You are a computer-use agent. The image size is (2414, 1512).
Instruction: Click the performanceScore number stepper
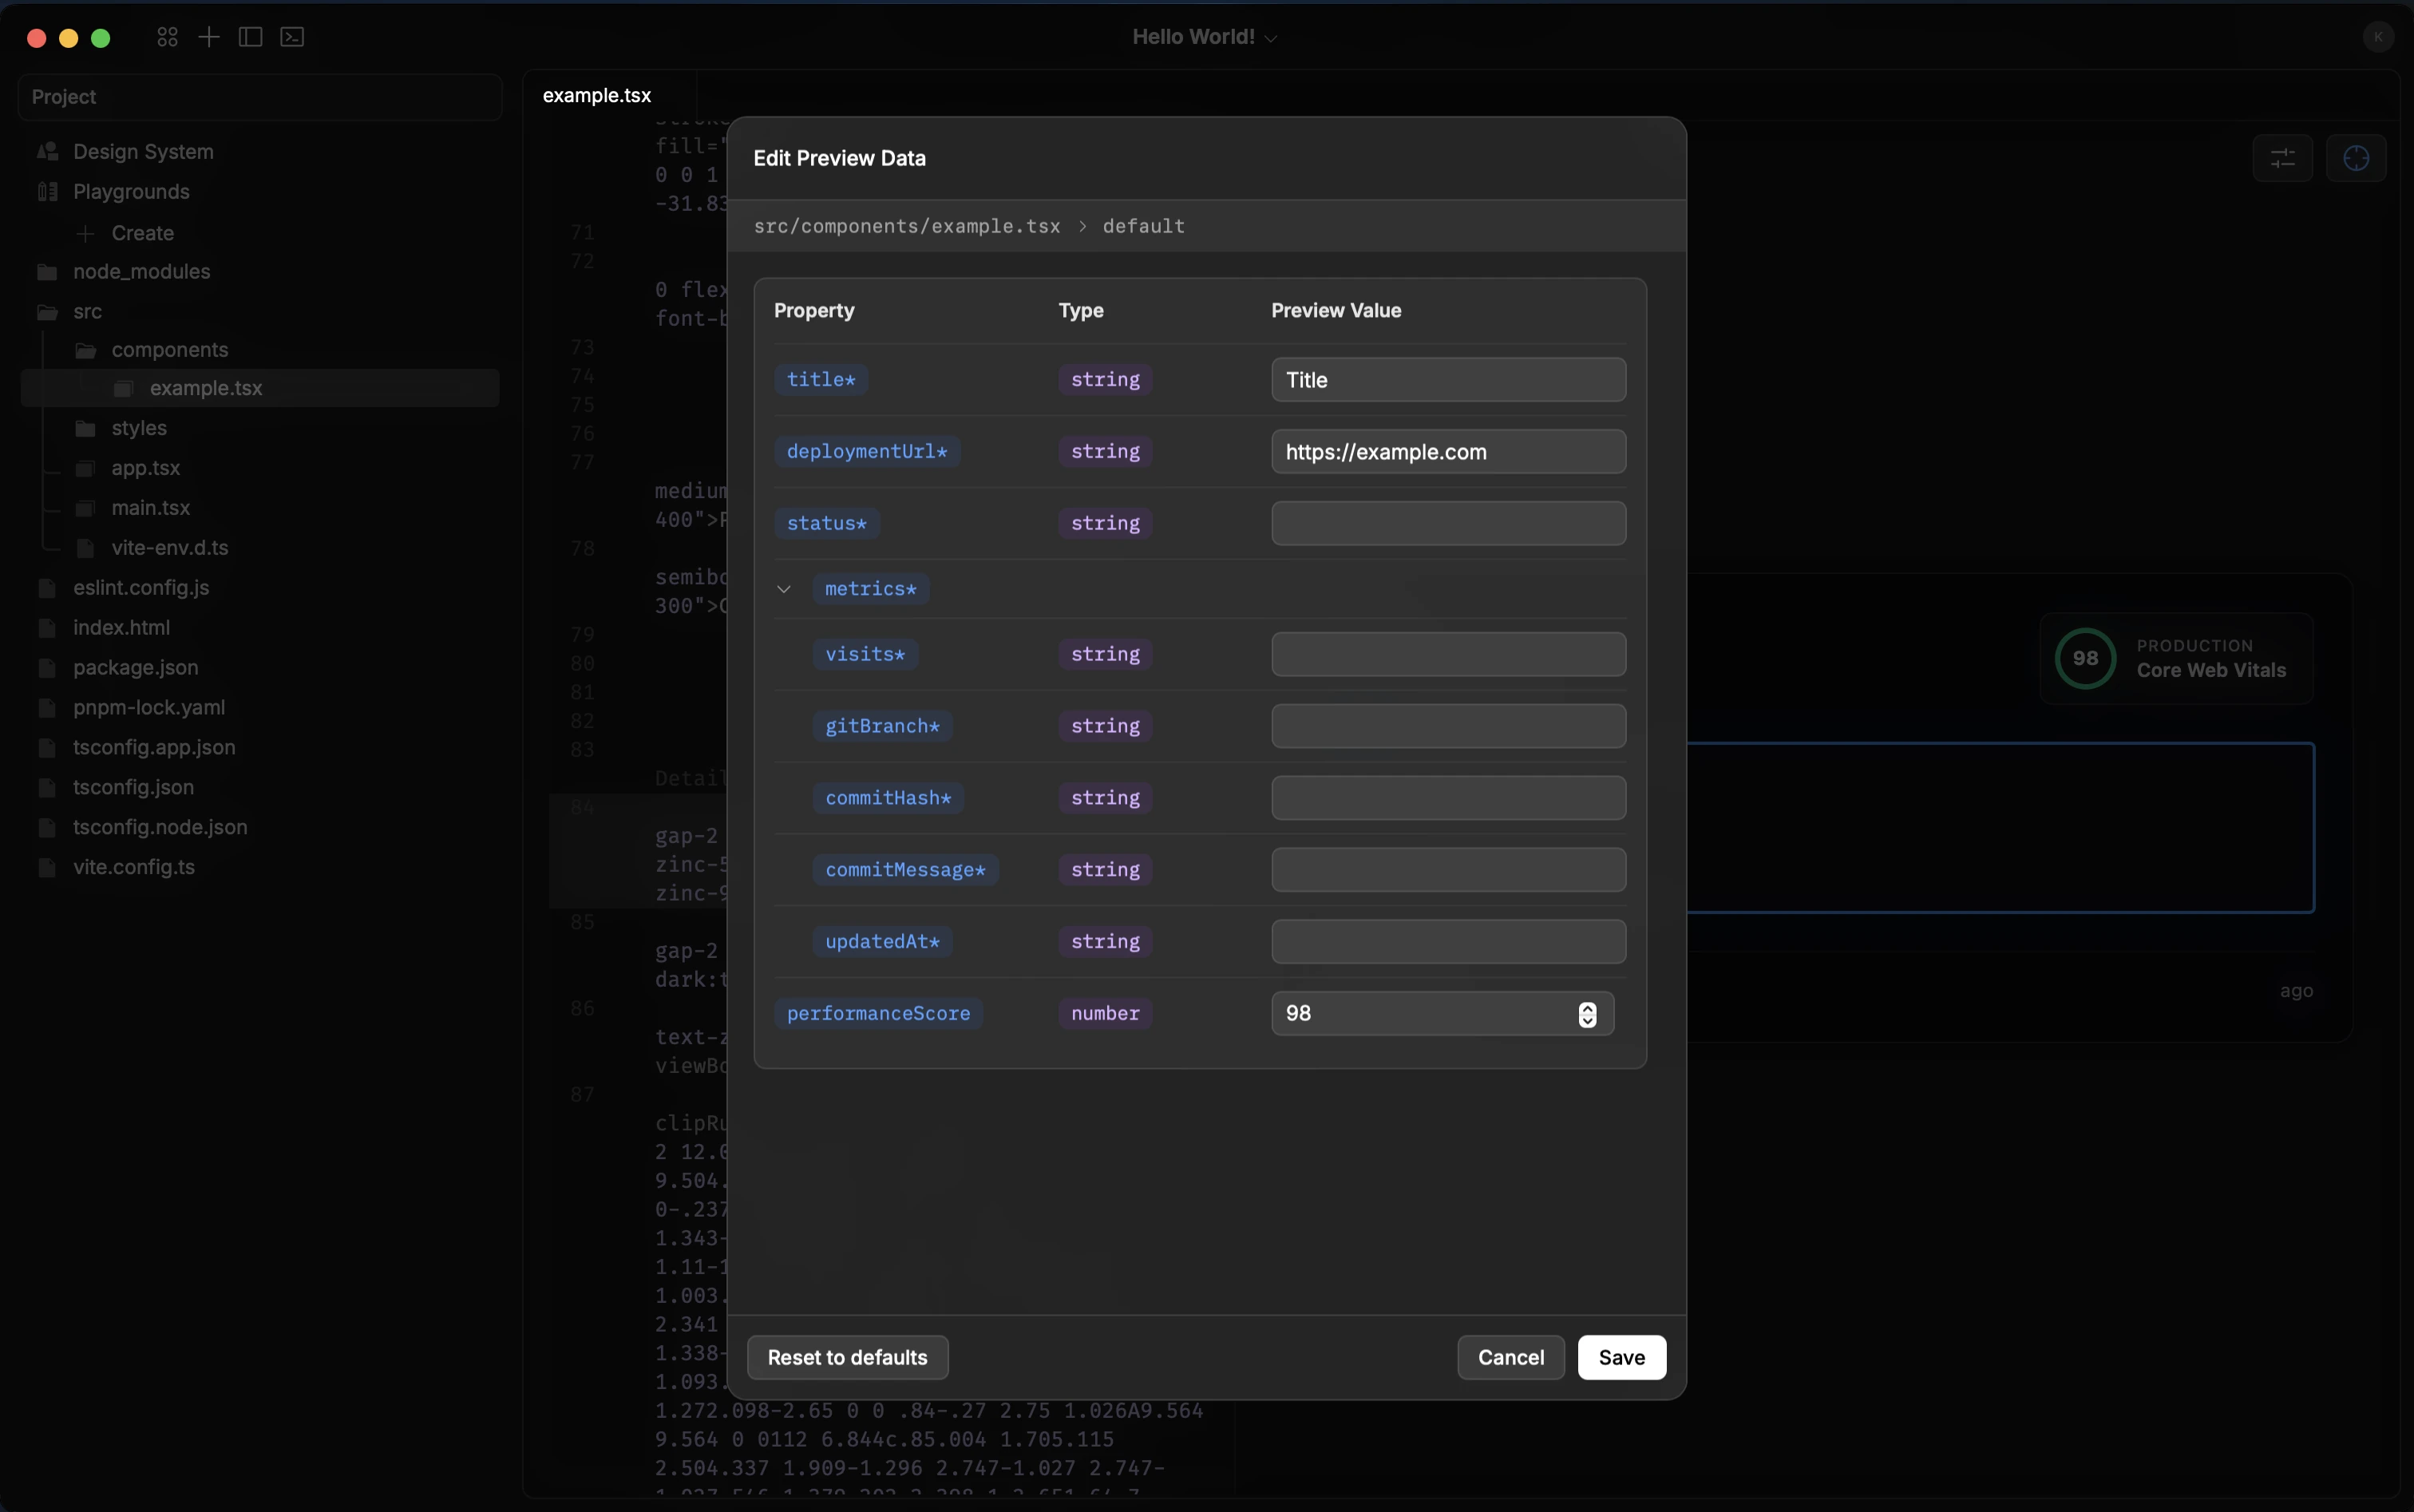[1587, 1014]
